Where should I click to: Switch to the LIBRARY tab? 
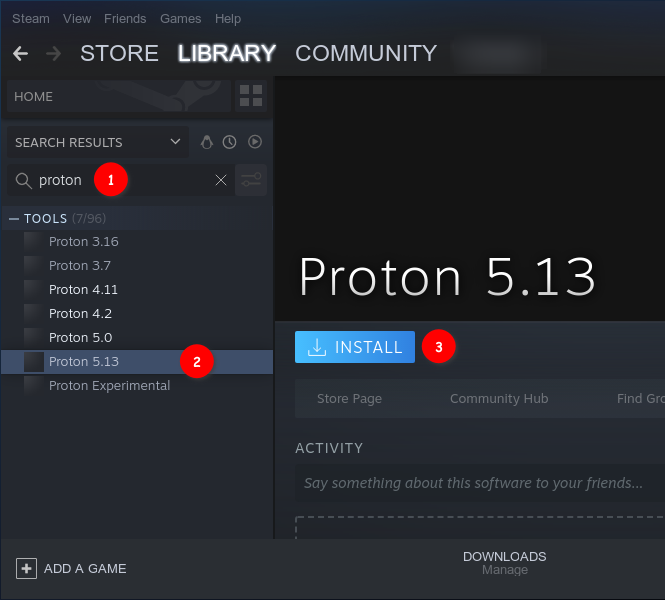coord(227,53)
